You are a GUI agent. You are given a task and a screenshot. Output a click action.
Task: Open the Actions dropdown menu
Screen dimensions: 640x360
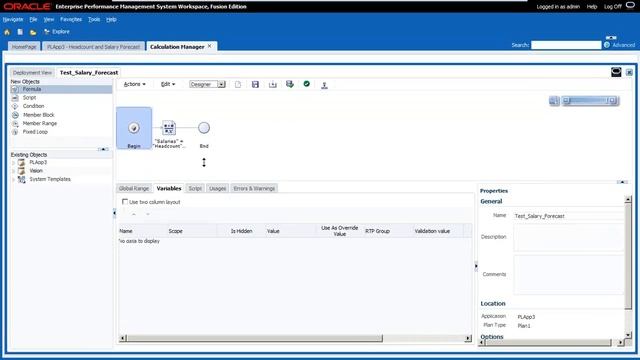[x=134, y=84]
